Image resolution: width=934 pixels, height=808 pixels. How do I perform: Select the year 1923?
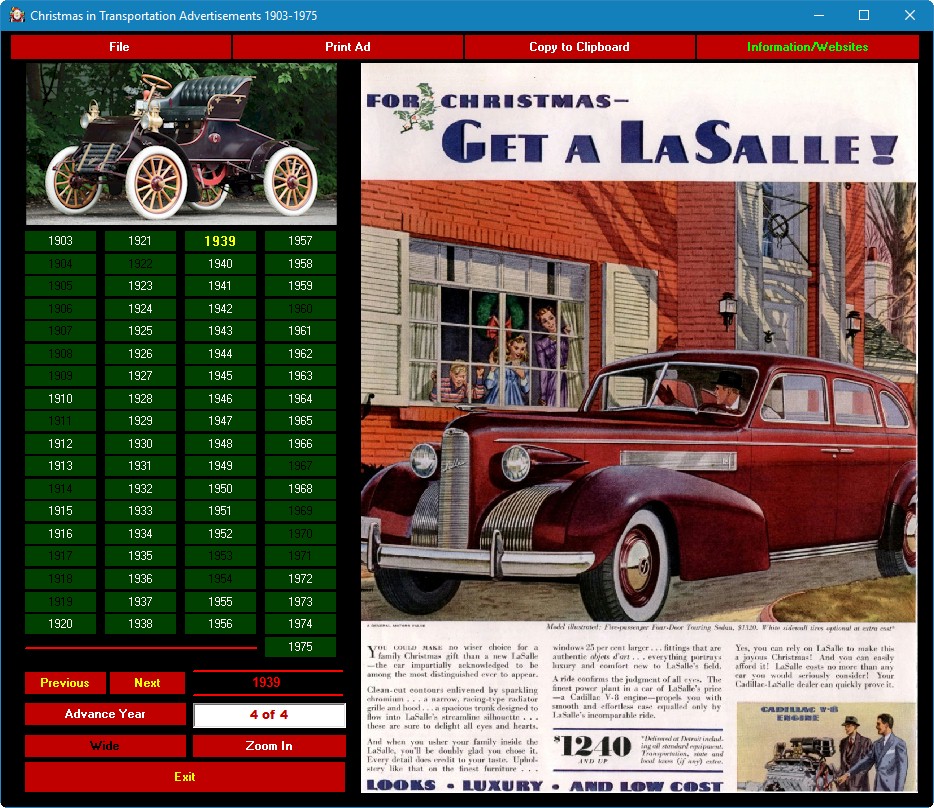[140, 286]
